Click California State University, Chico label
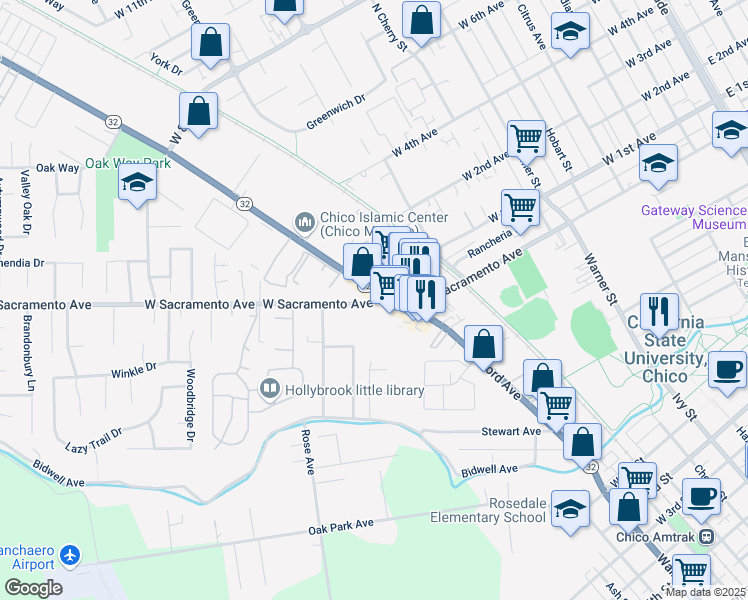This screenshot has height=600, width=748. point(666,350)
